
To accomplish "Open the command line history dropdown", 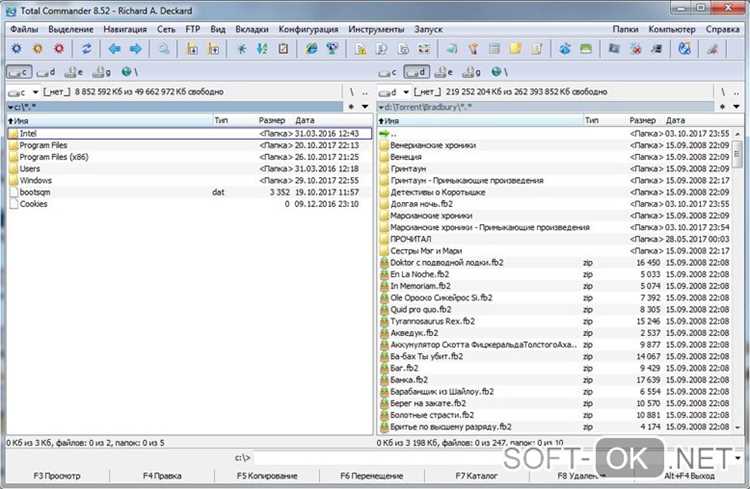I will click(738, 458).
